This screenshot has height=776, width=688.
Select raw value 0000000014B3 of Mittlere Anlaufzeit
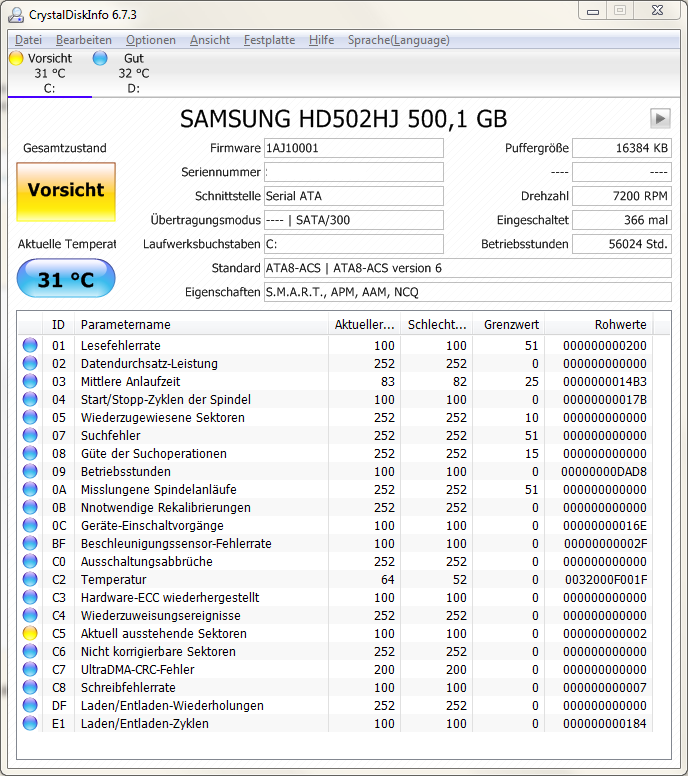(x=605, y=382)
